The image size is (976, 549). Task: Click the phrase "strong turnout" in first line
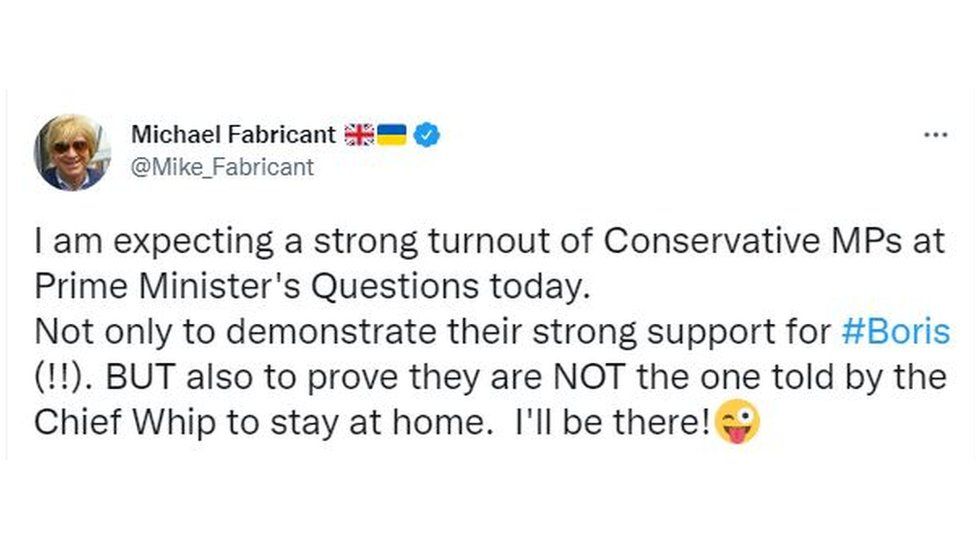click(431, 242)
